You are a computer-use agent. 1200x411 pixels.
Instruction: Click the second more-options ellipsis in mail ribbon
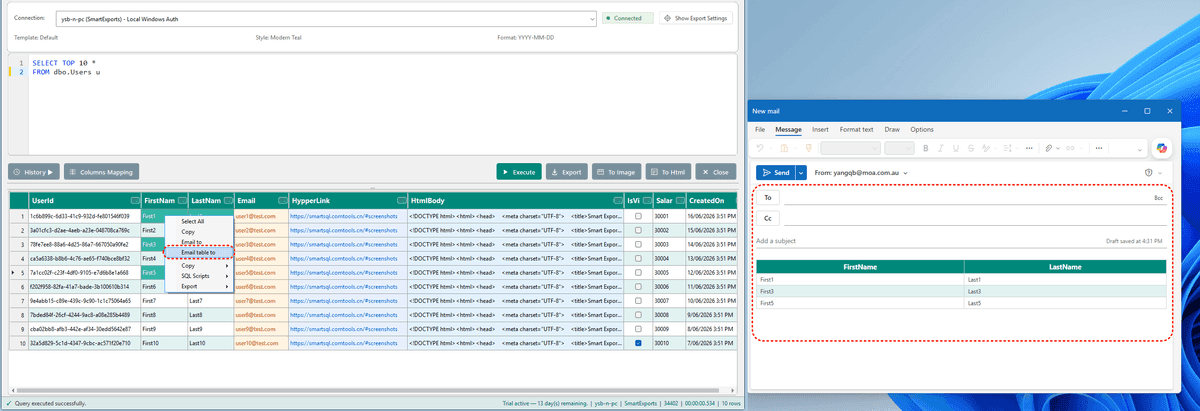click(1099, 148)
